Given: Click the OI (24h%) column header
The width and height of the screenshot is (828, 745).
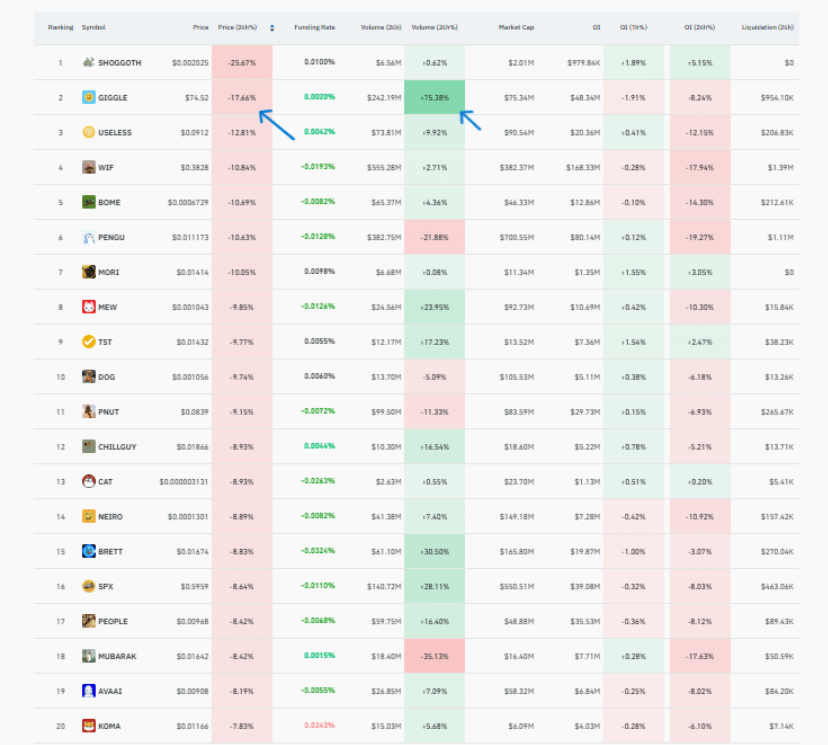Looking at the screenshot, I should [701, 27].
